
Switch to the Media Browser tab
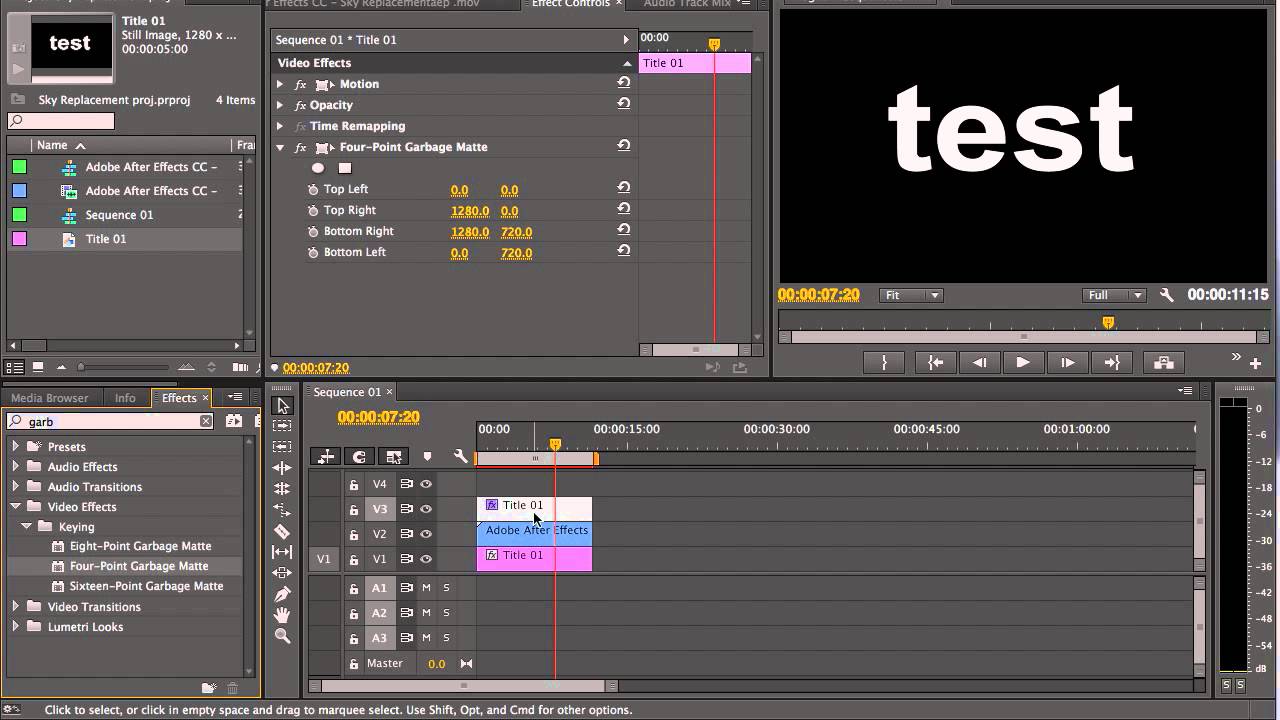(49, 398)
